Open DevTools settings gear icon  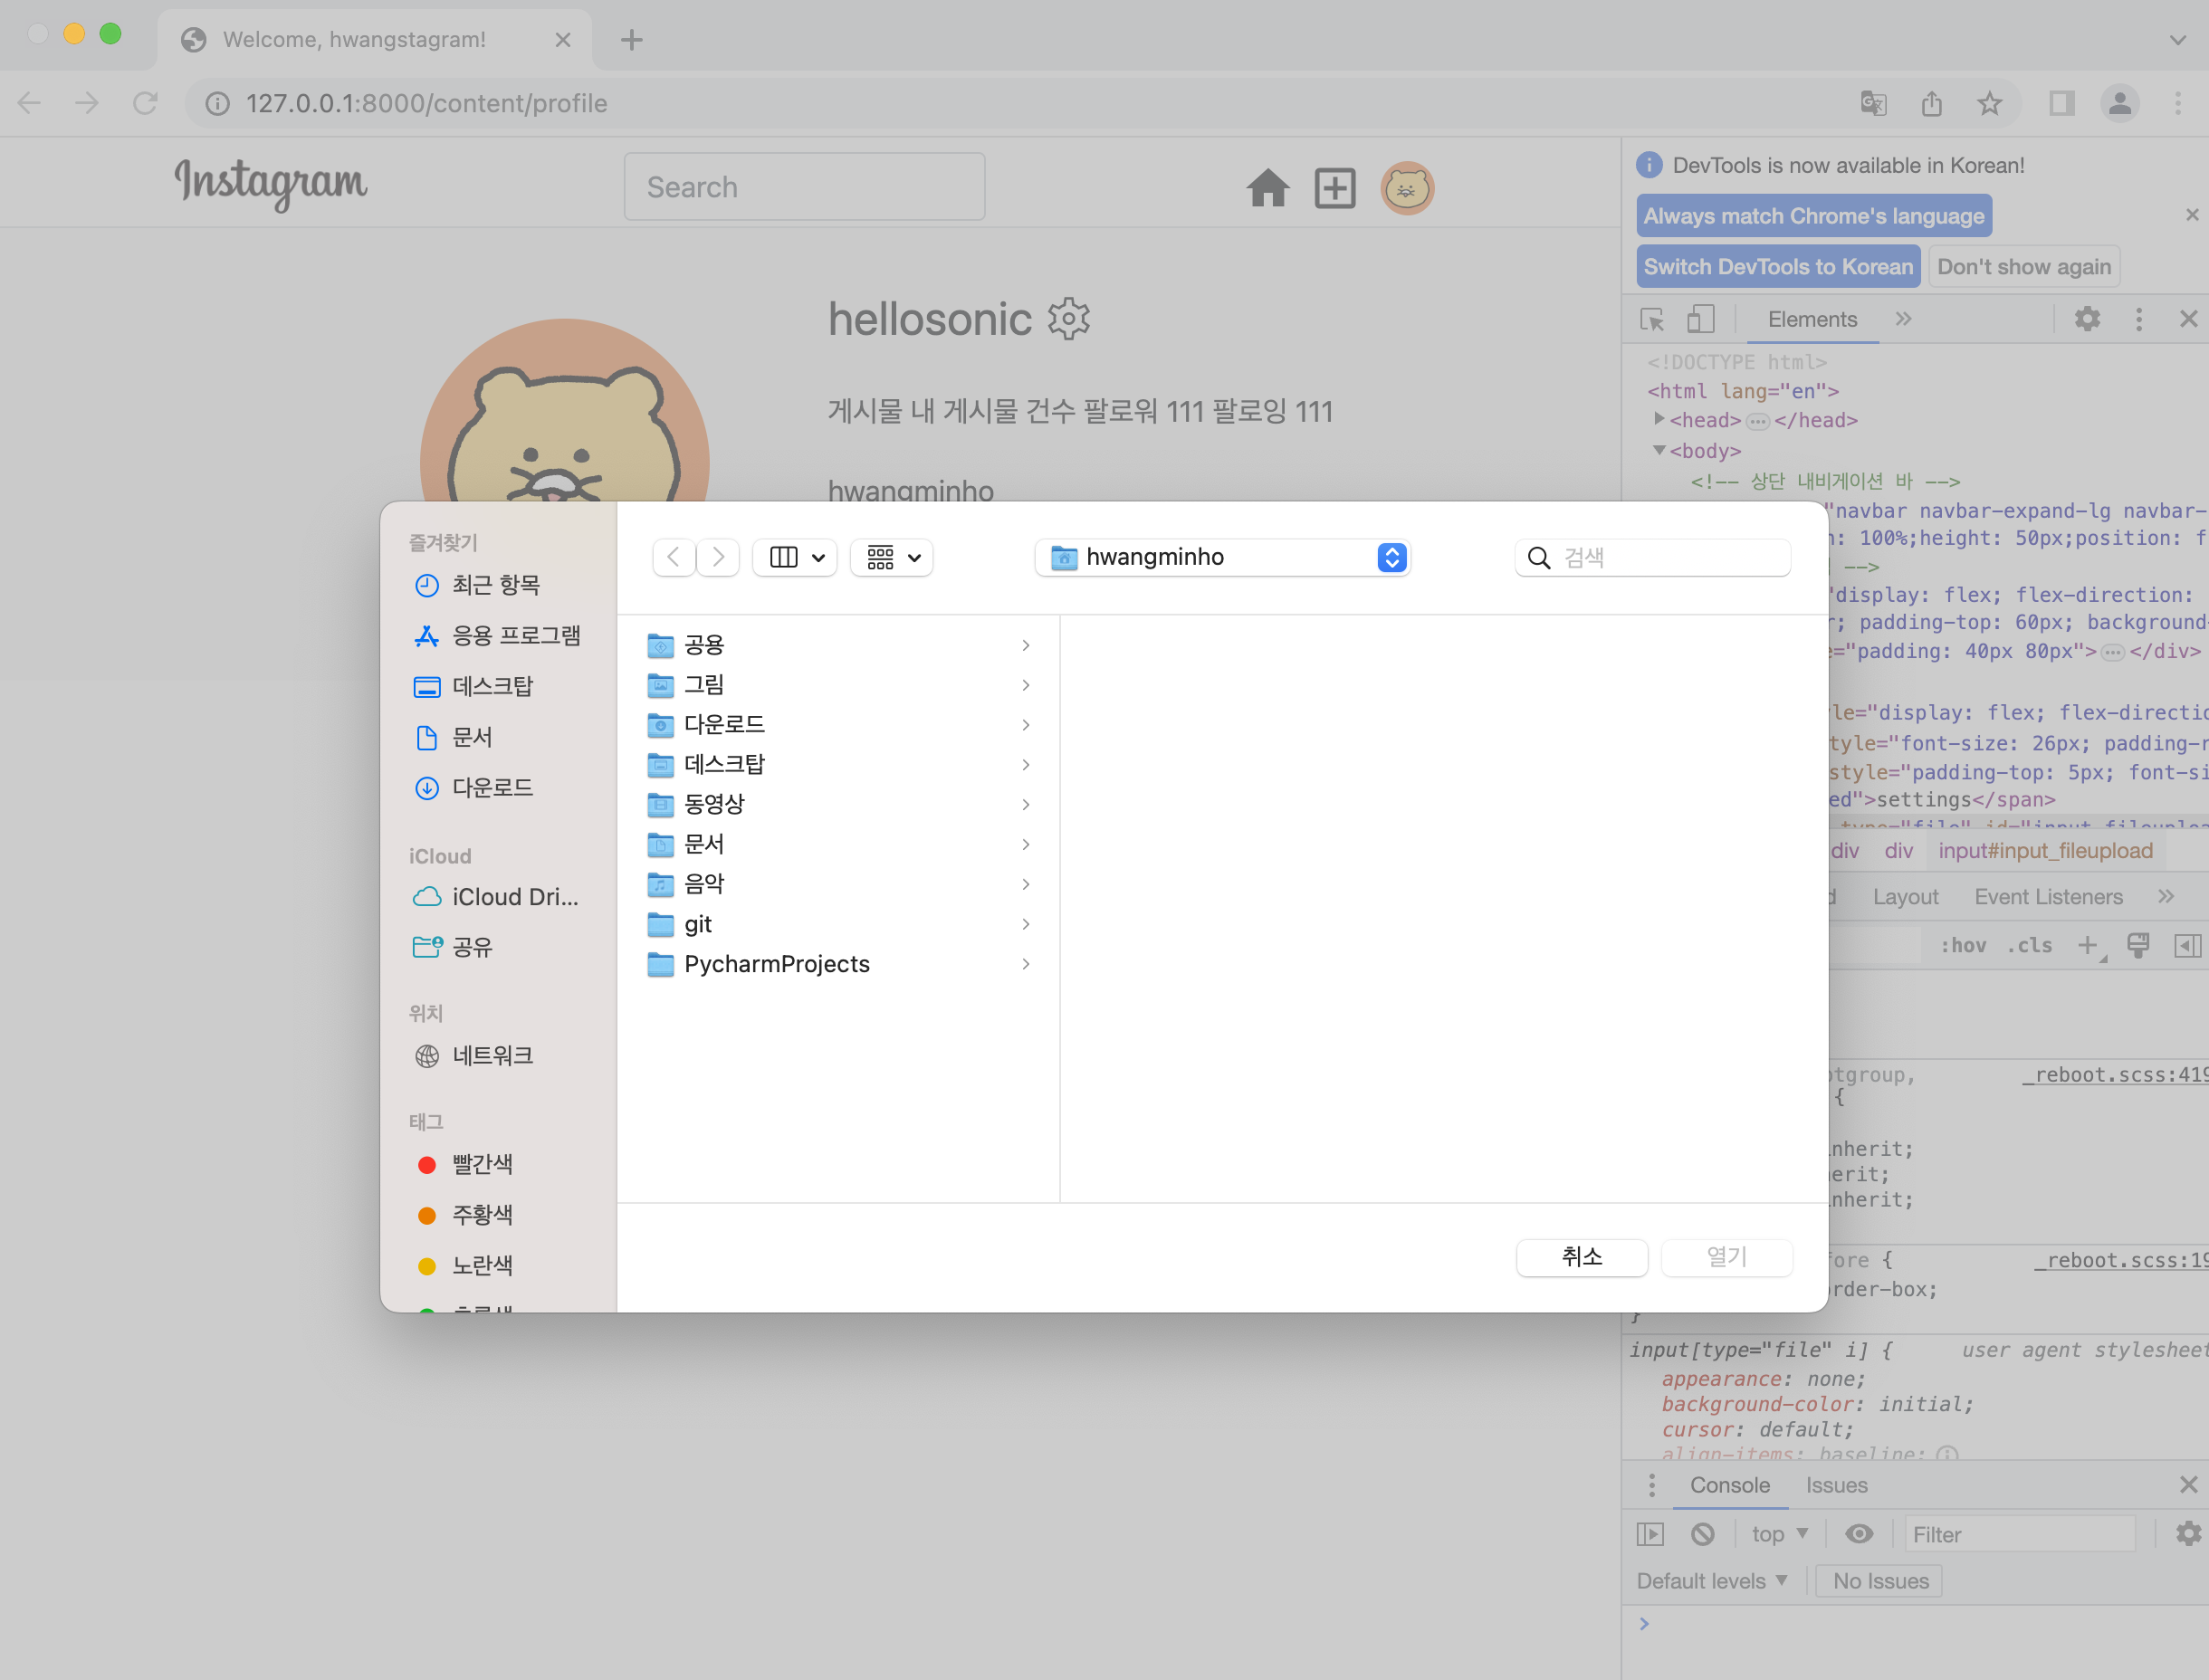[2086, 319]
